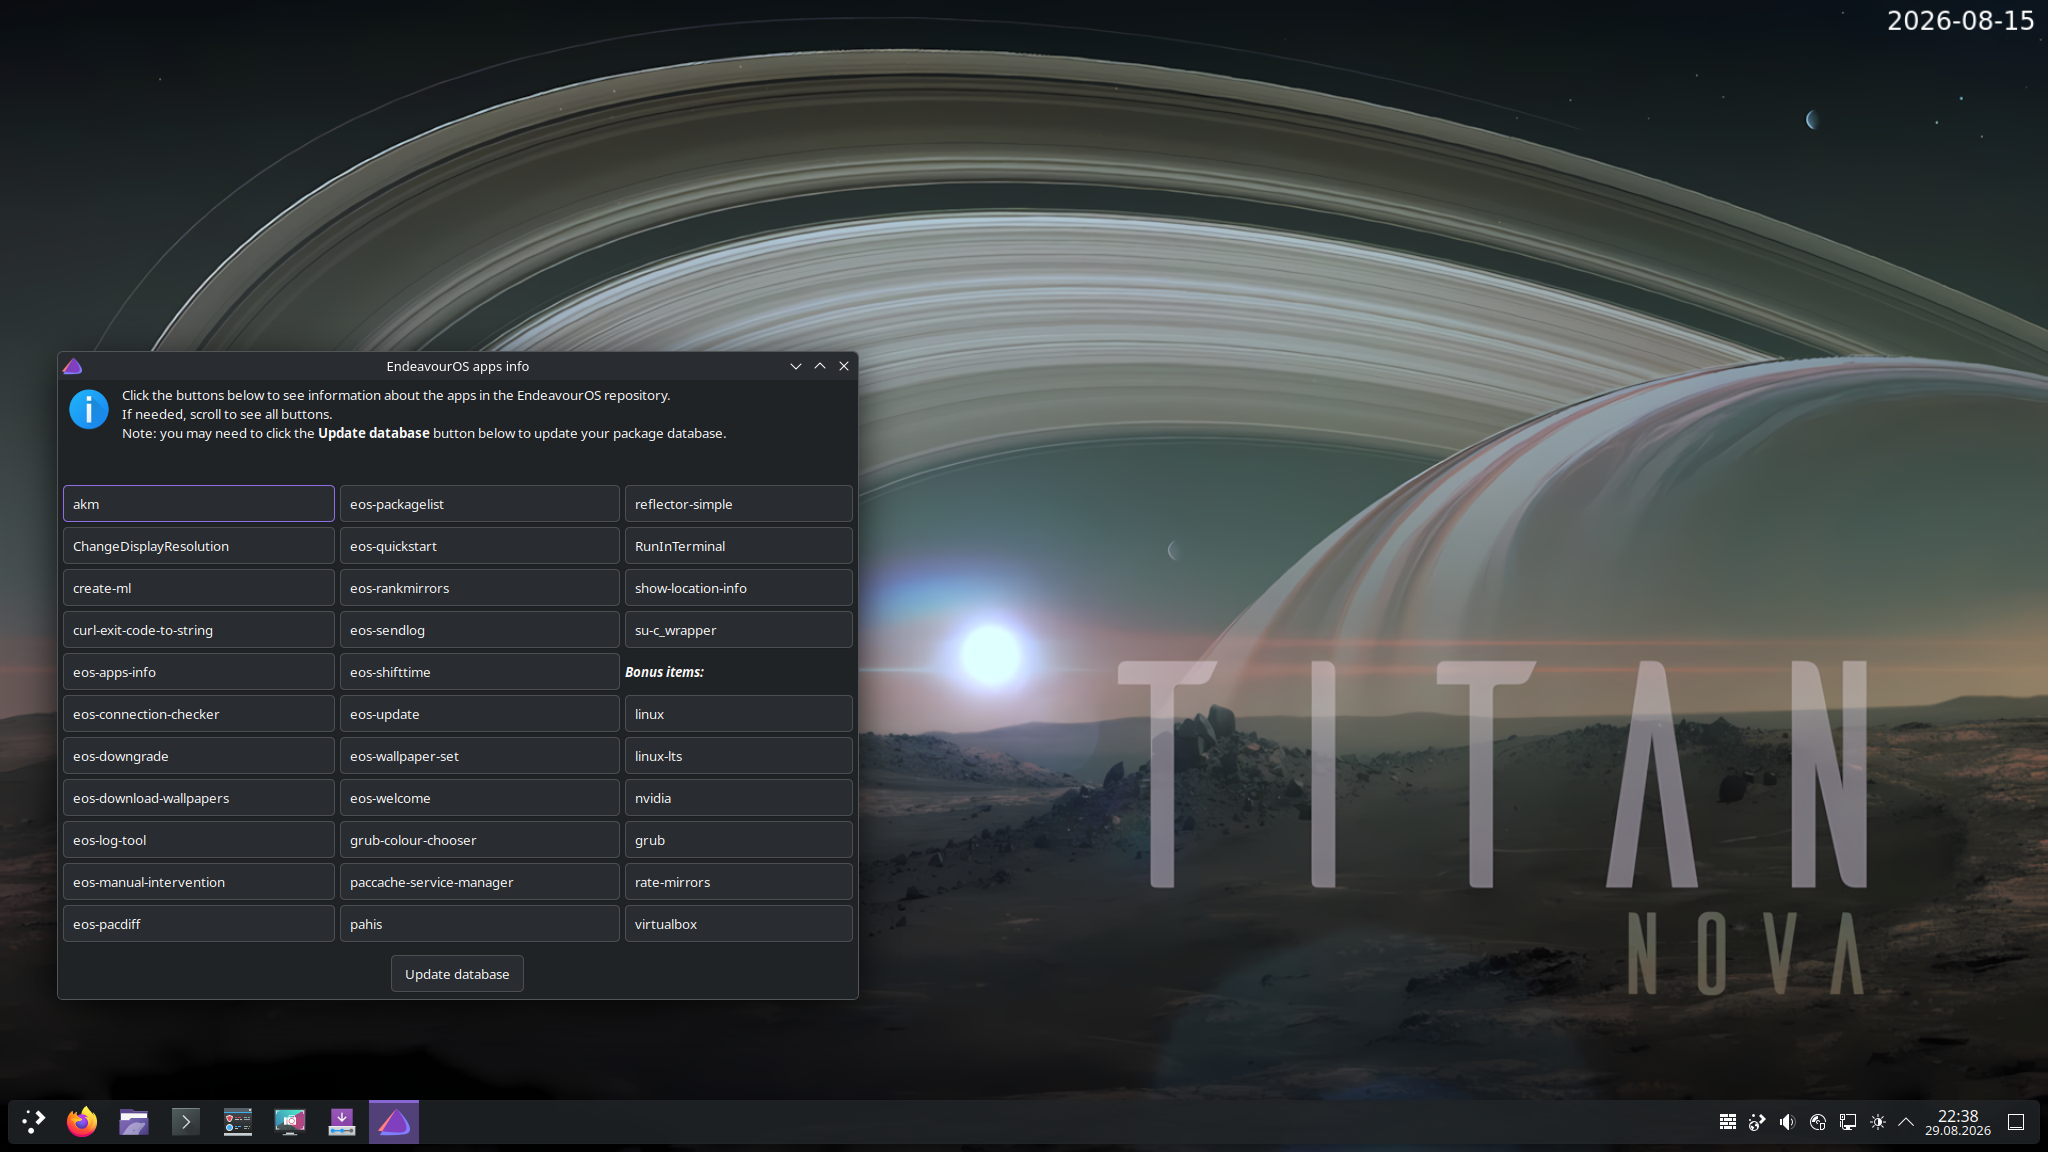
Task: Open the eos-apps-info entry
Action: (199, 672)
